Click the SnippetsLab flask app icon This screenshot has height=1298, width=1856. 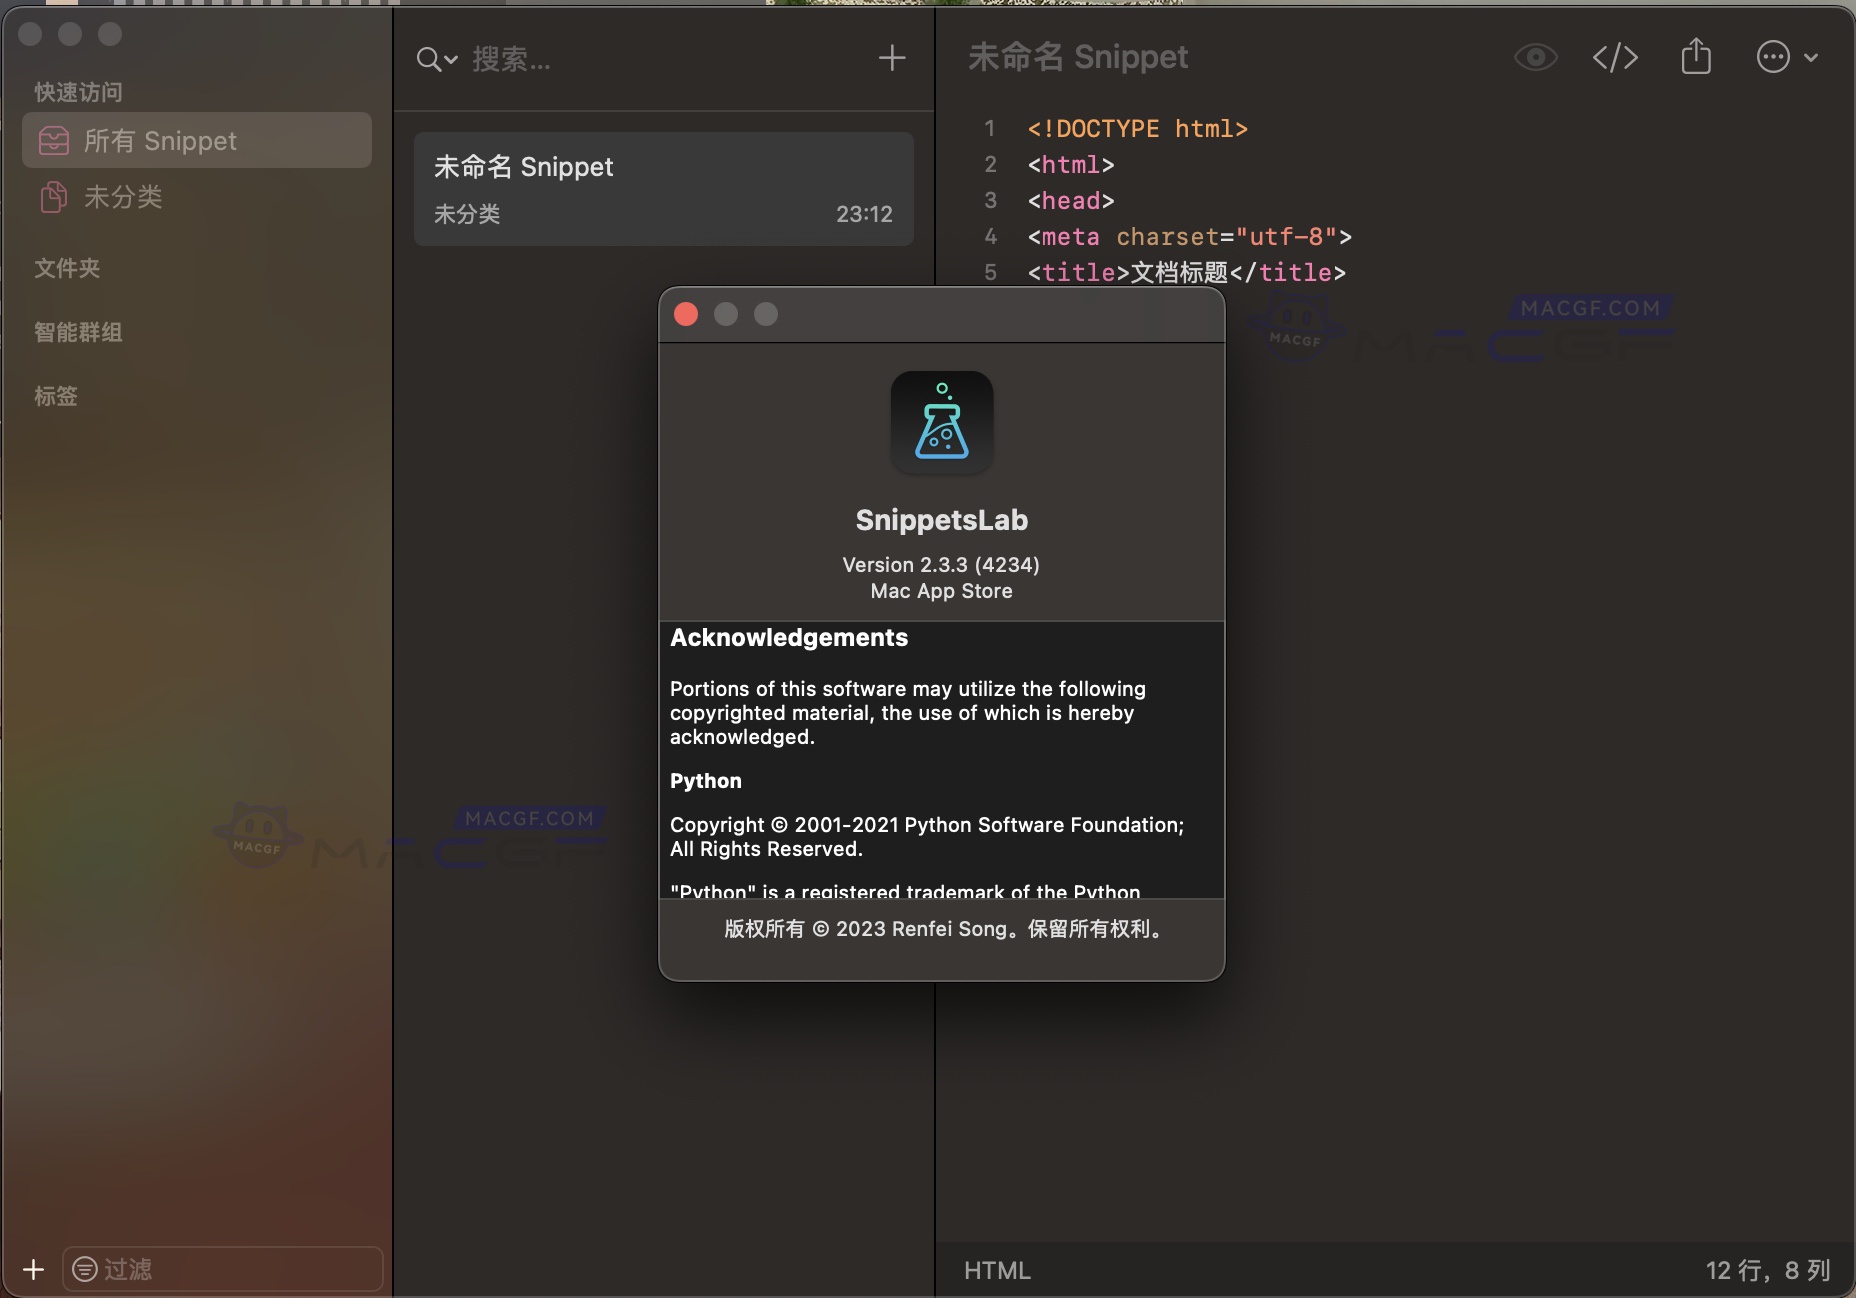pyautogui.click(x=941, y=423)
